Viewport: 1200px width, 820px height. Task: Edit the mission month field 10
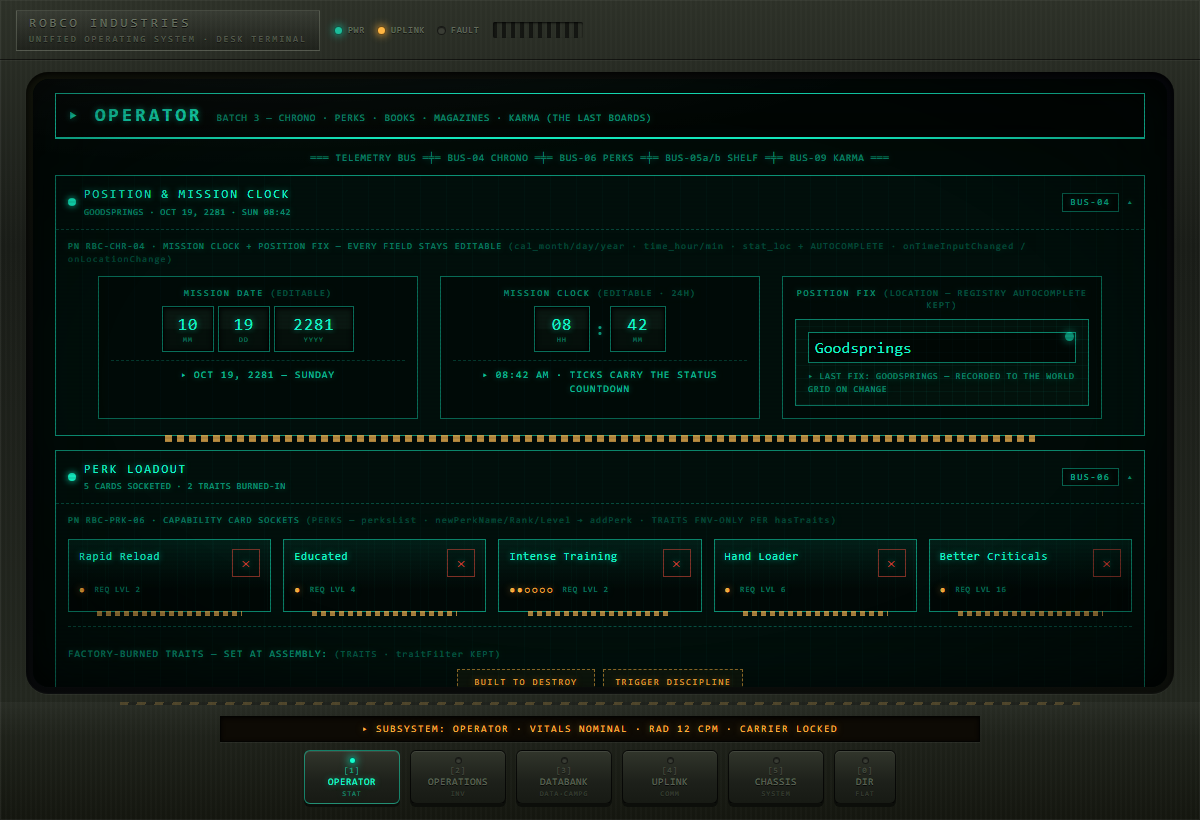click(188, 329)
